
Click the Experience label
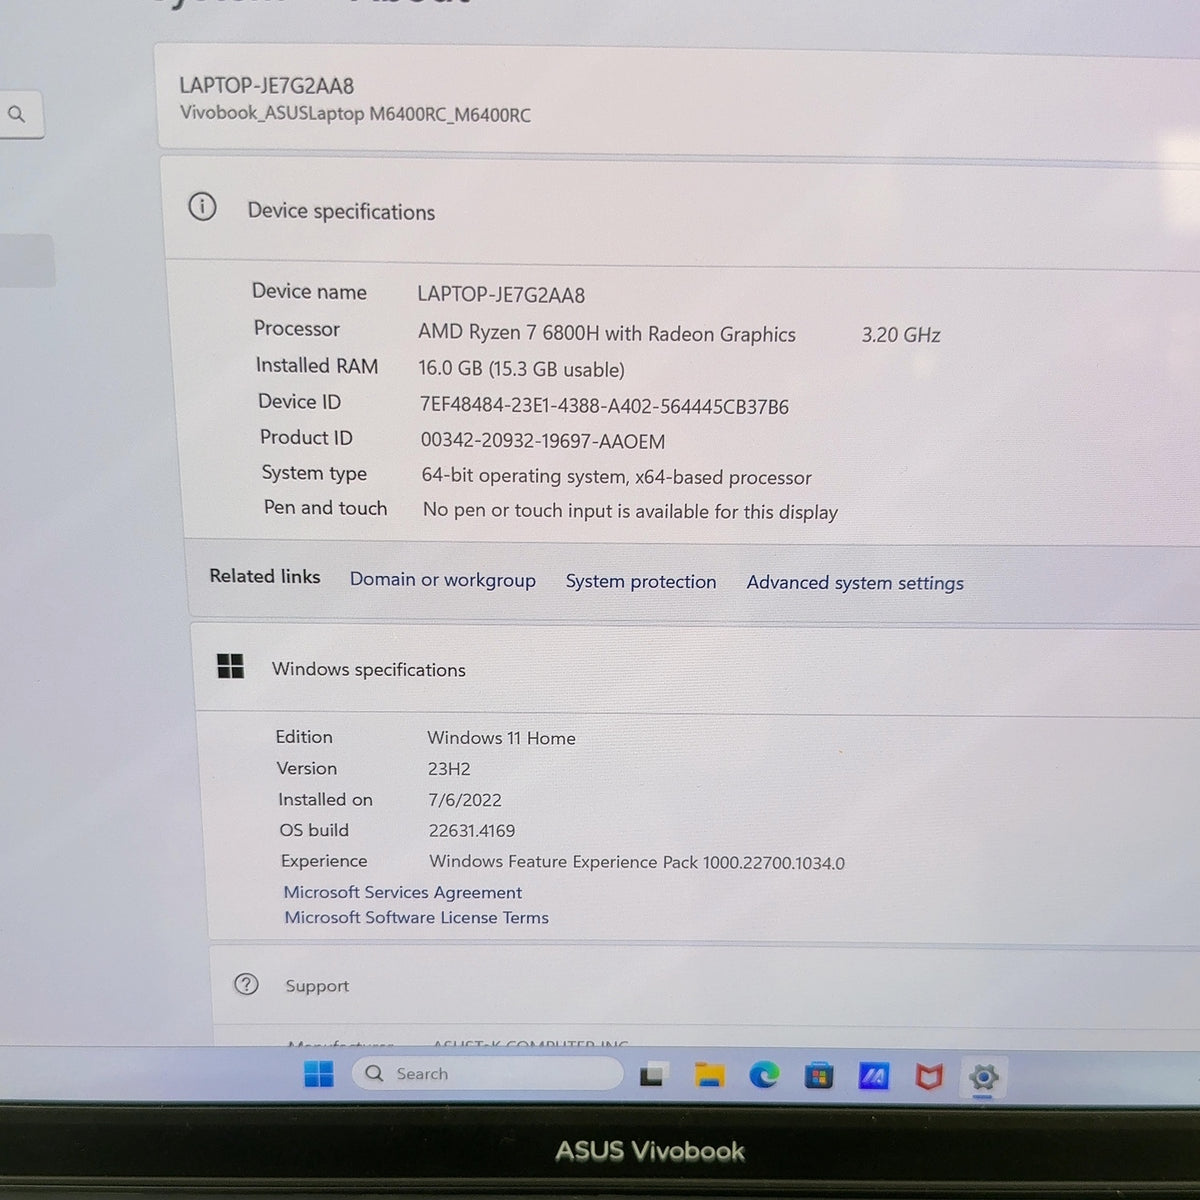coord(324,861)
